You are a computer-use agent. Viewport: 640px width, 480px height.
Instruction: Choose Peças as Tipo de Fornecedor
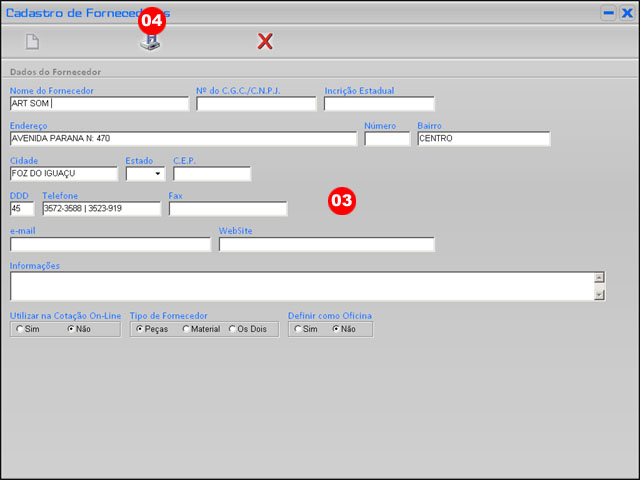pyautogui.click(x=139, y=329)
